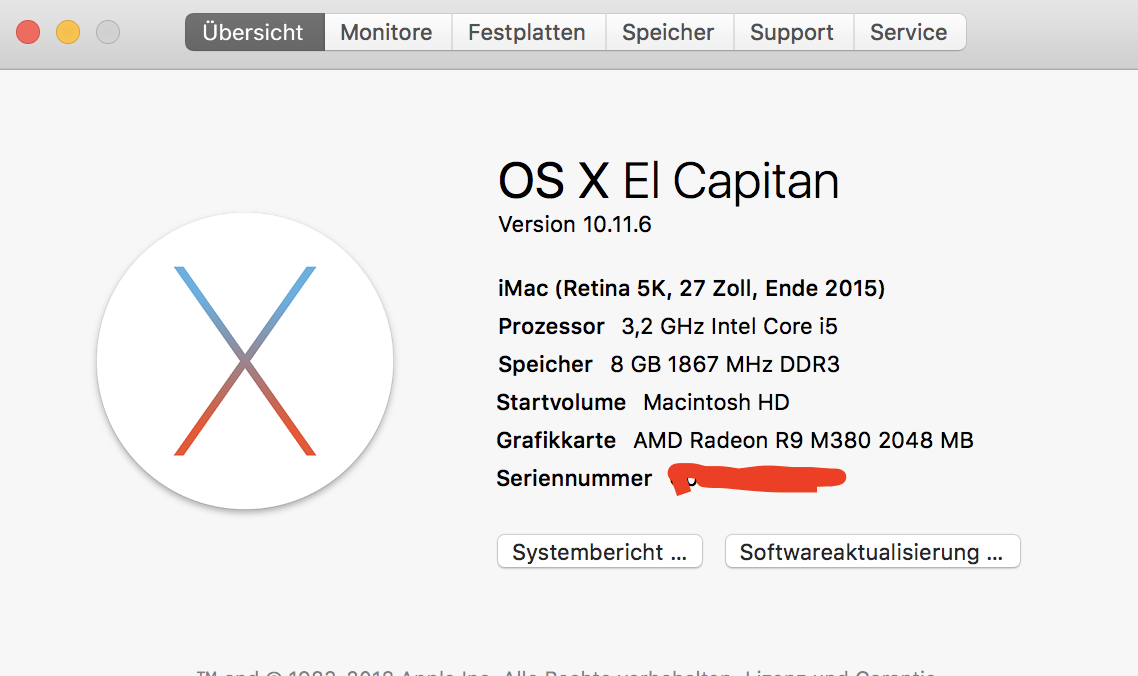Show the Service tab
The height and width of the screenshot is (676, 1138).
pyautogui.click(x=909, y=32)
